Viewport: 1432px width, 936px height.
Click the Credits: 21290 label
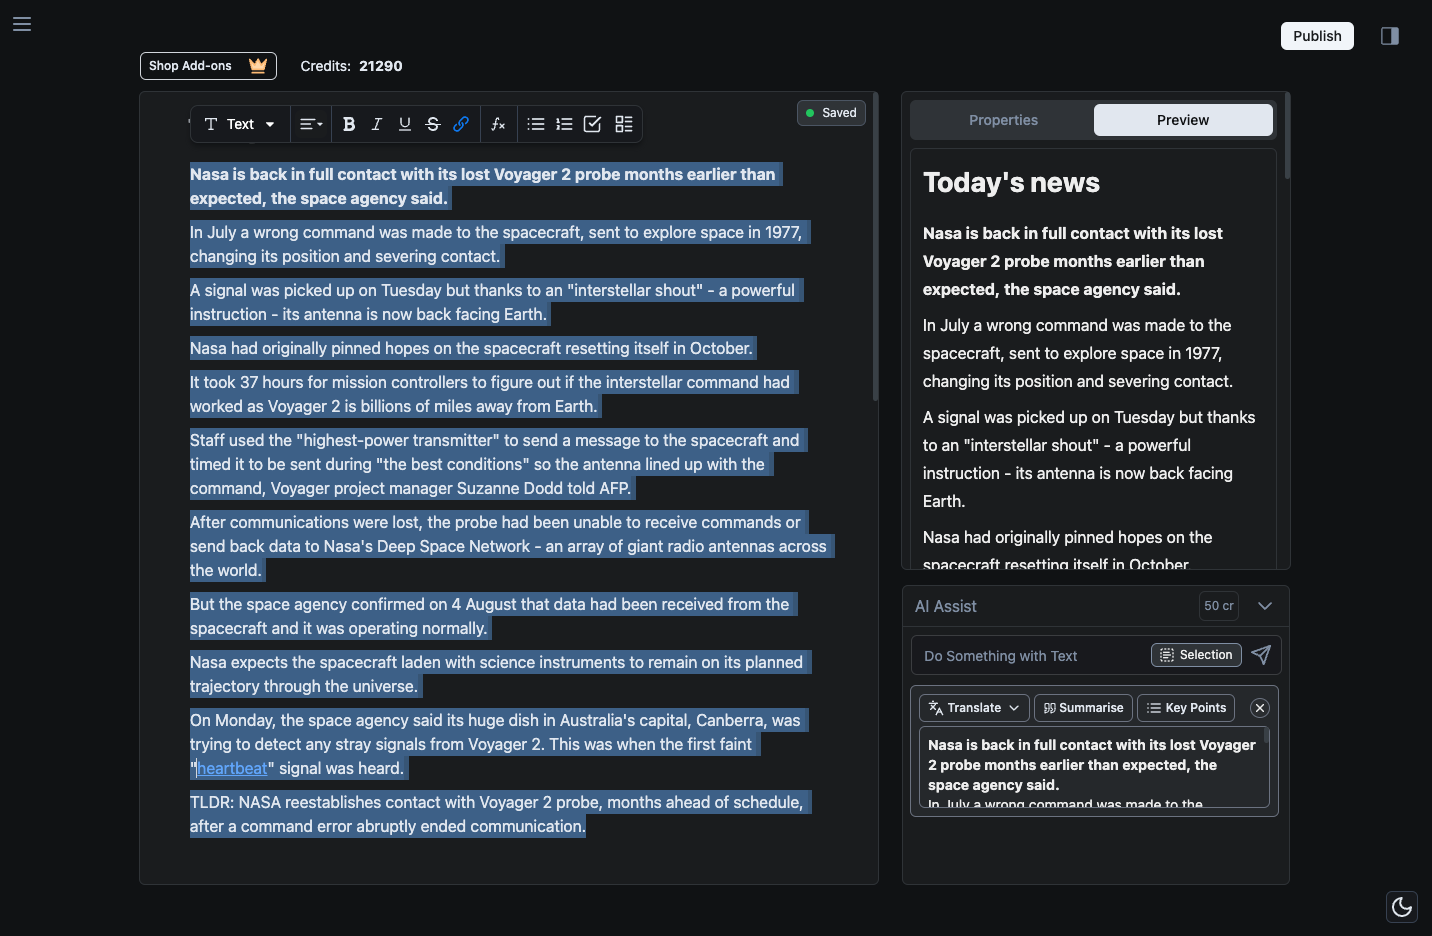tap(351, 66)
